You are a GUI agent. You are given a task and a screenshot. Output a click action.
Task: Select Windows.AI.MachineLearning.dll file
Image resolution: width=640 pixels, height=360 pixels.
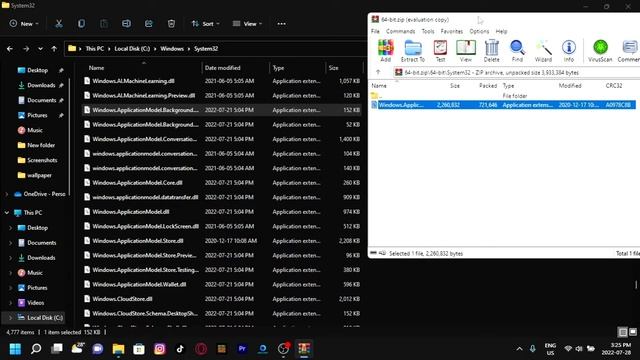coord(222,81)
